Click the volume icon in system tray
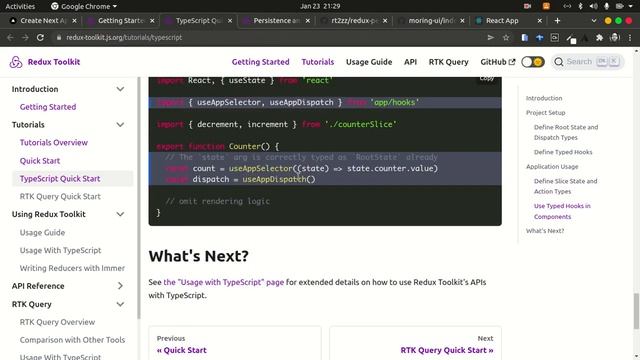 coord(593,6)
